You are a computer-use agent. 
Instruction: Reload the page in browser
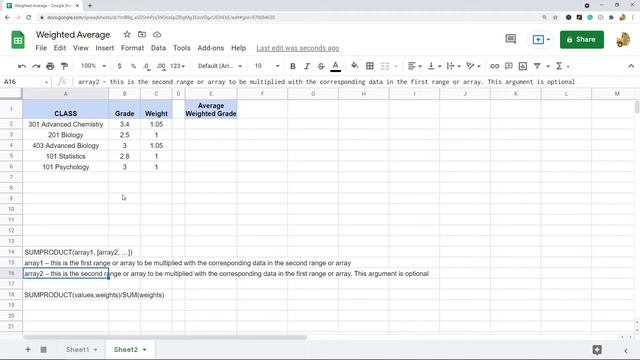pos(29,17)
